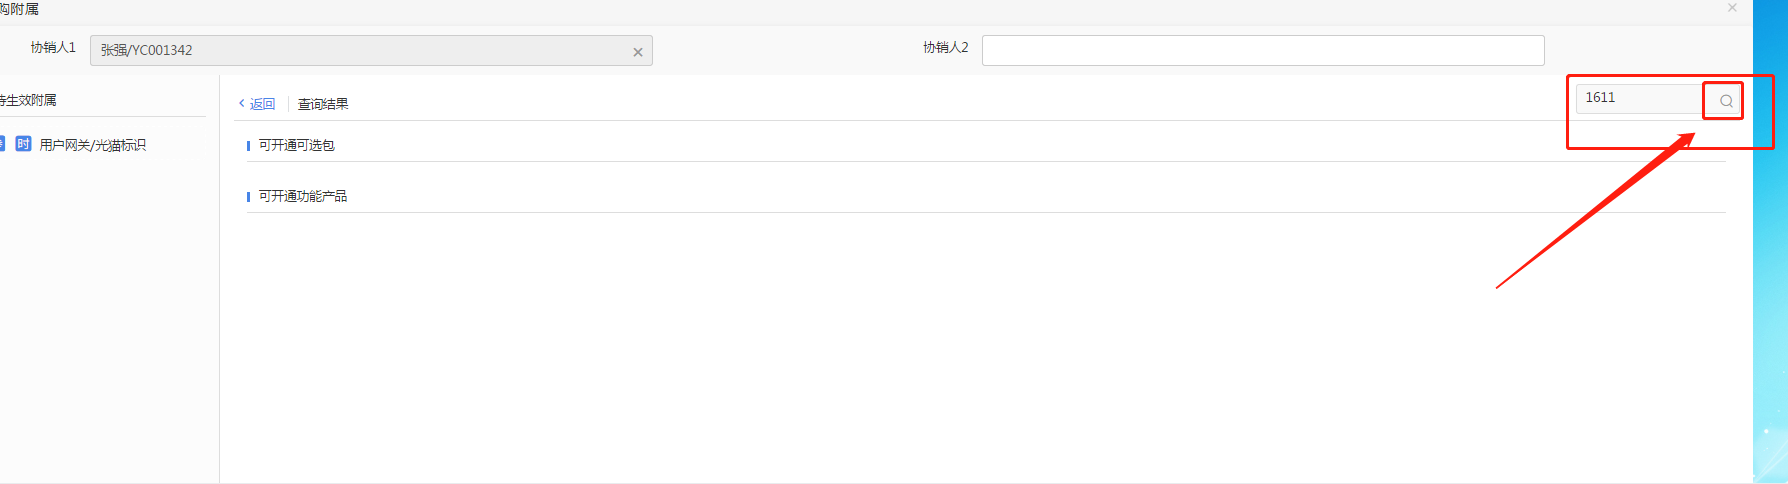Click the blue bar marker of 可开通可选包
Image resolution: width=1788 pixels, height=484 pixels.
248,146
